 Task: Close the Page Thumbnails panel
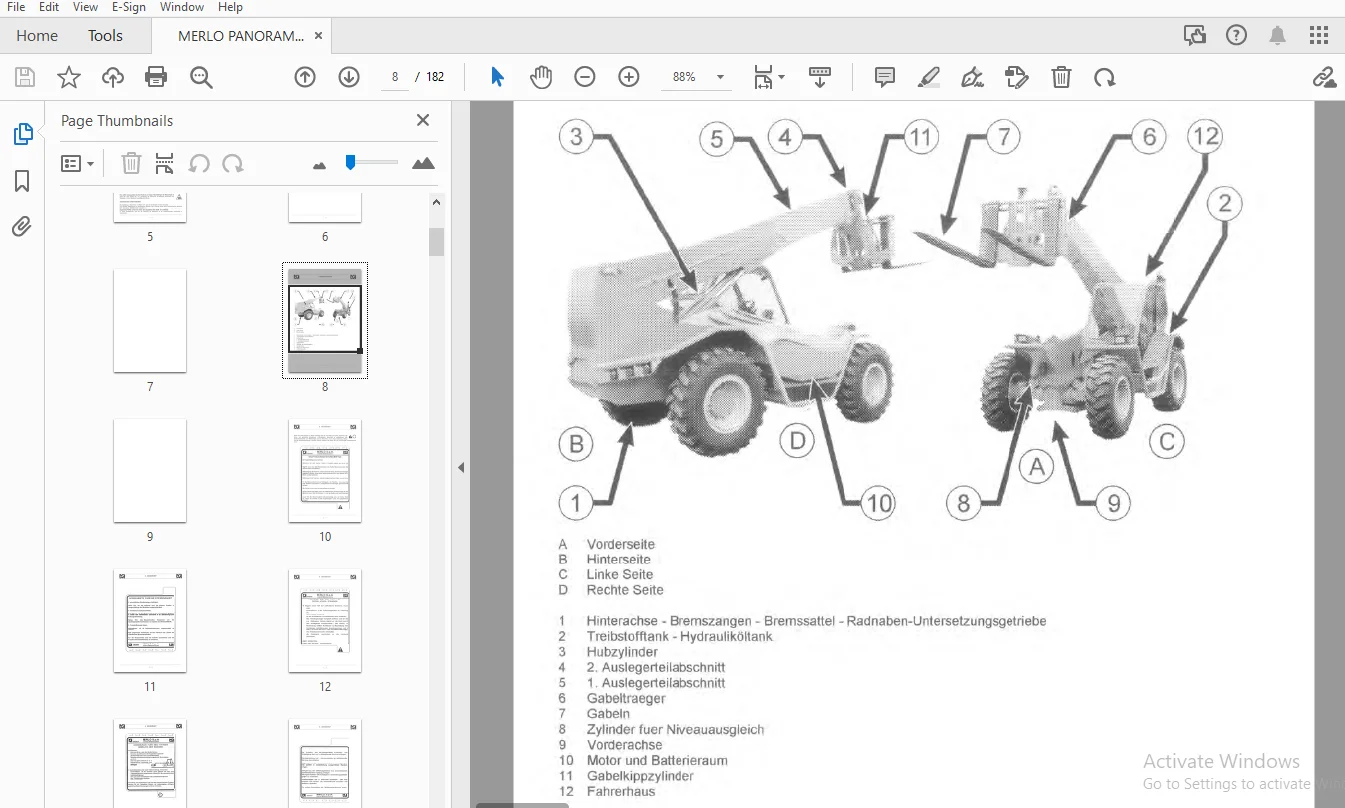[423, 120]
